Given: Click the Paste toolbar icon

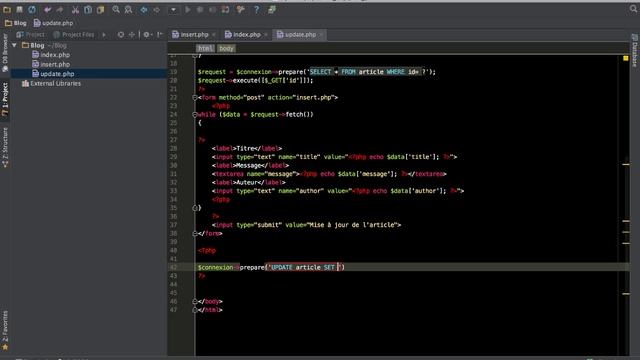Looking at the screenshot, I should 100,9.
